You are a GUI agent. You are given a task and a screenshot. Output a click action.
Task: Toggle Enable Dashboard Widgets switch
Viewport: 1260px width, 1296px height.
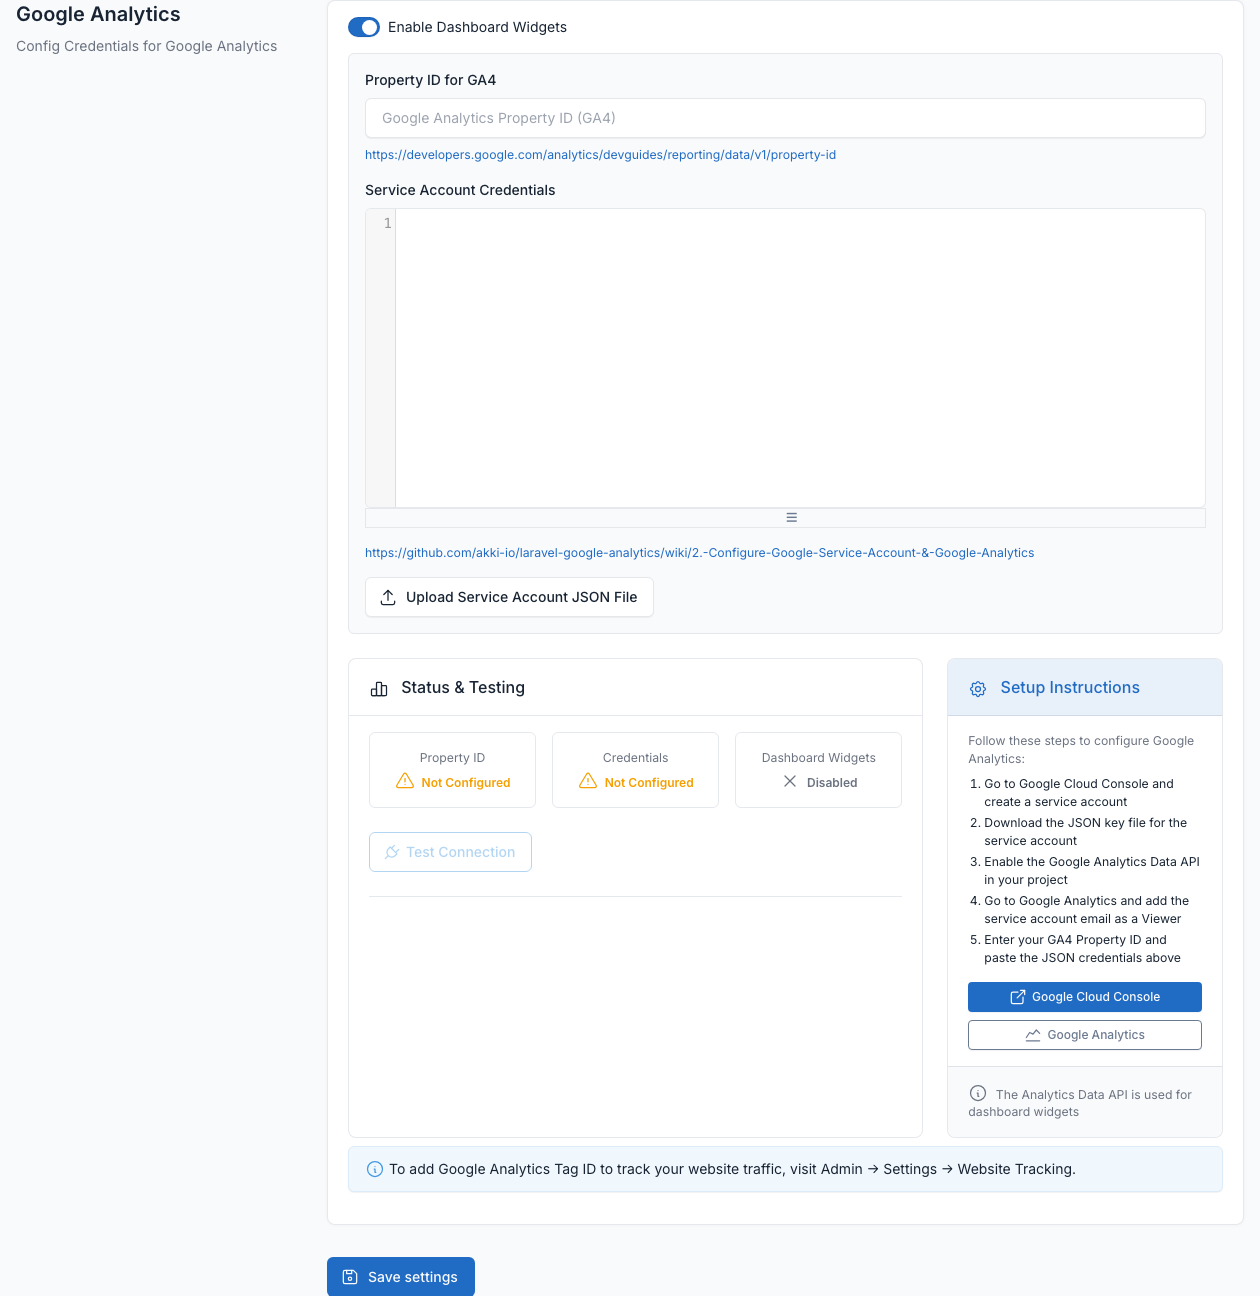(364, 27)
